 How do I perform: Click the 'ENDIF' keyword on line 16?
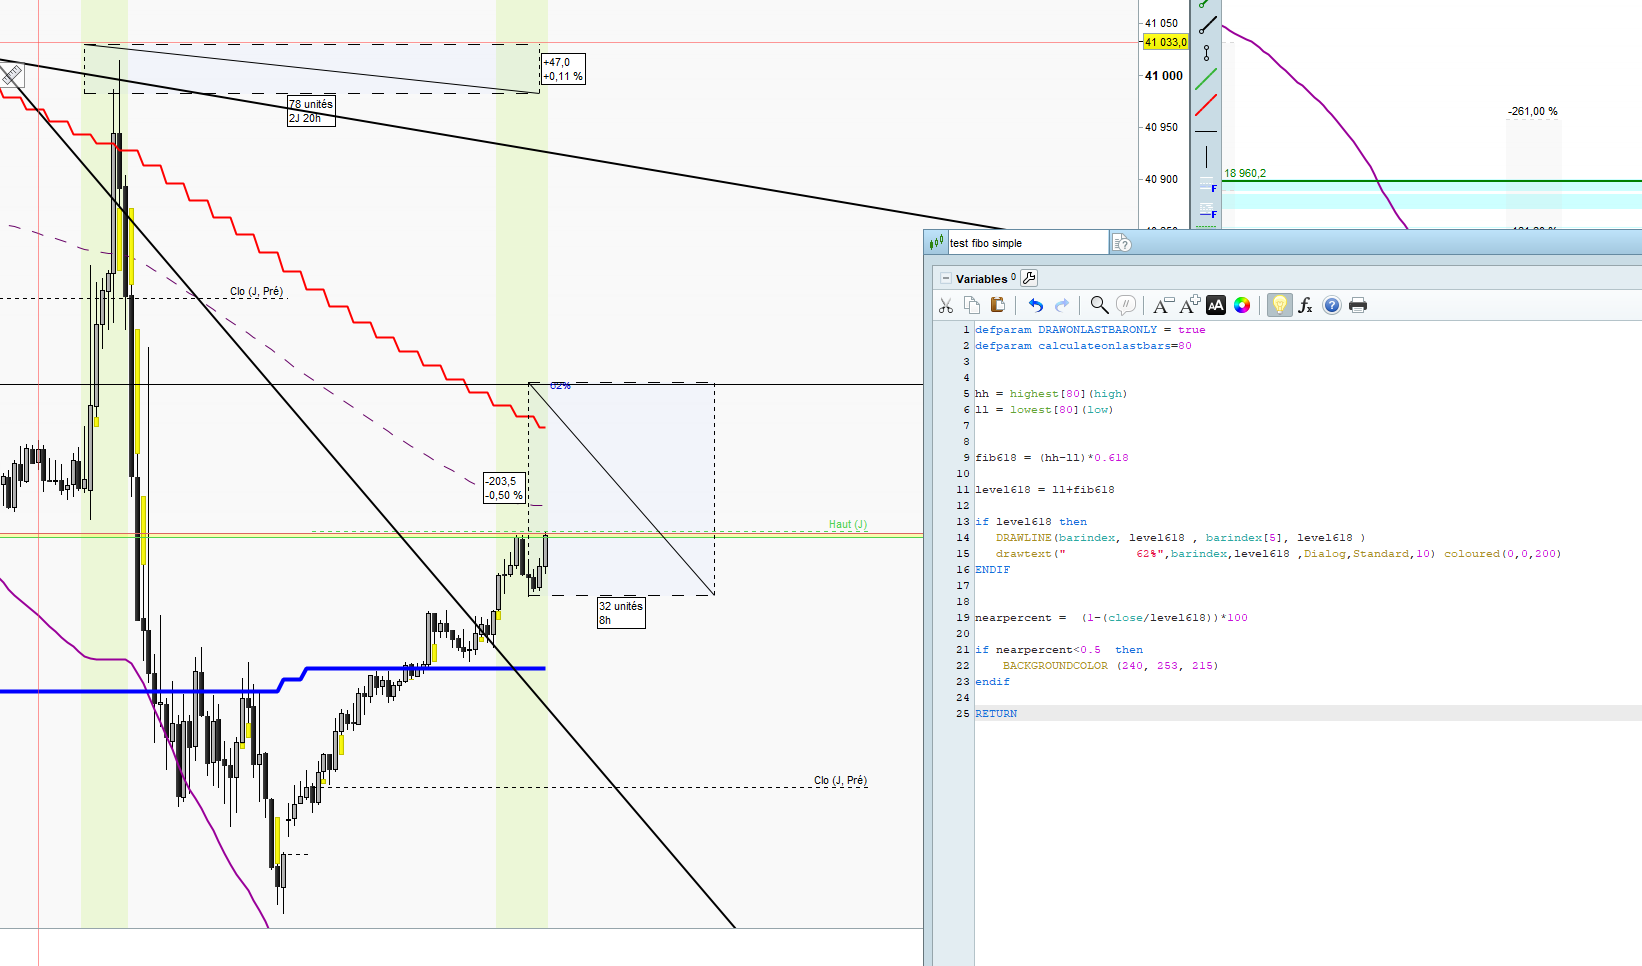click(x=993, y=570)
